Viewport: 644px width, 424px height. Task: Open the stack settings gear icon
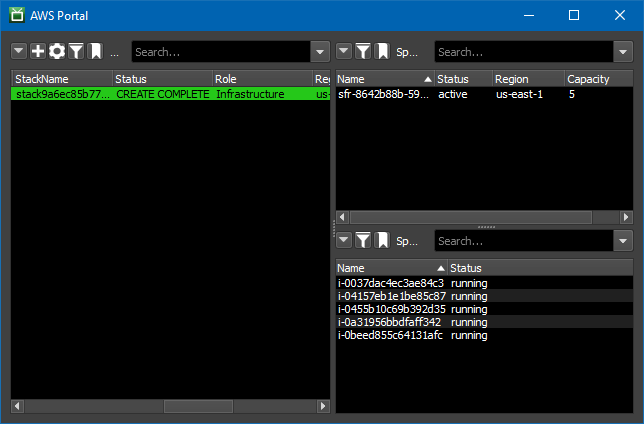pos(57,51)
